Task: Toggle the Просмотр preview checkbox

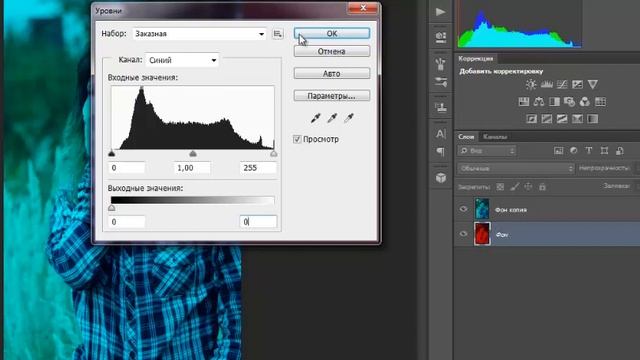Action: pos(297,139)
